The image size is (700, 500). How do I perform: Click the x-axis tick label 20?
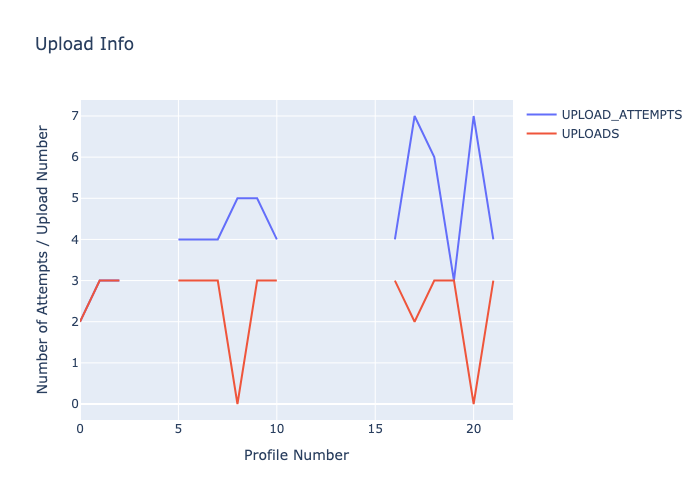pos(473,429)
